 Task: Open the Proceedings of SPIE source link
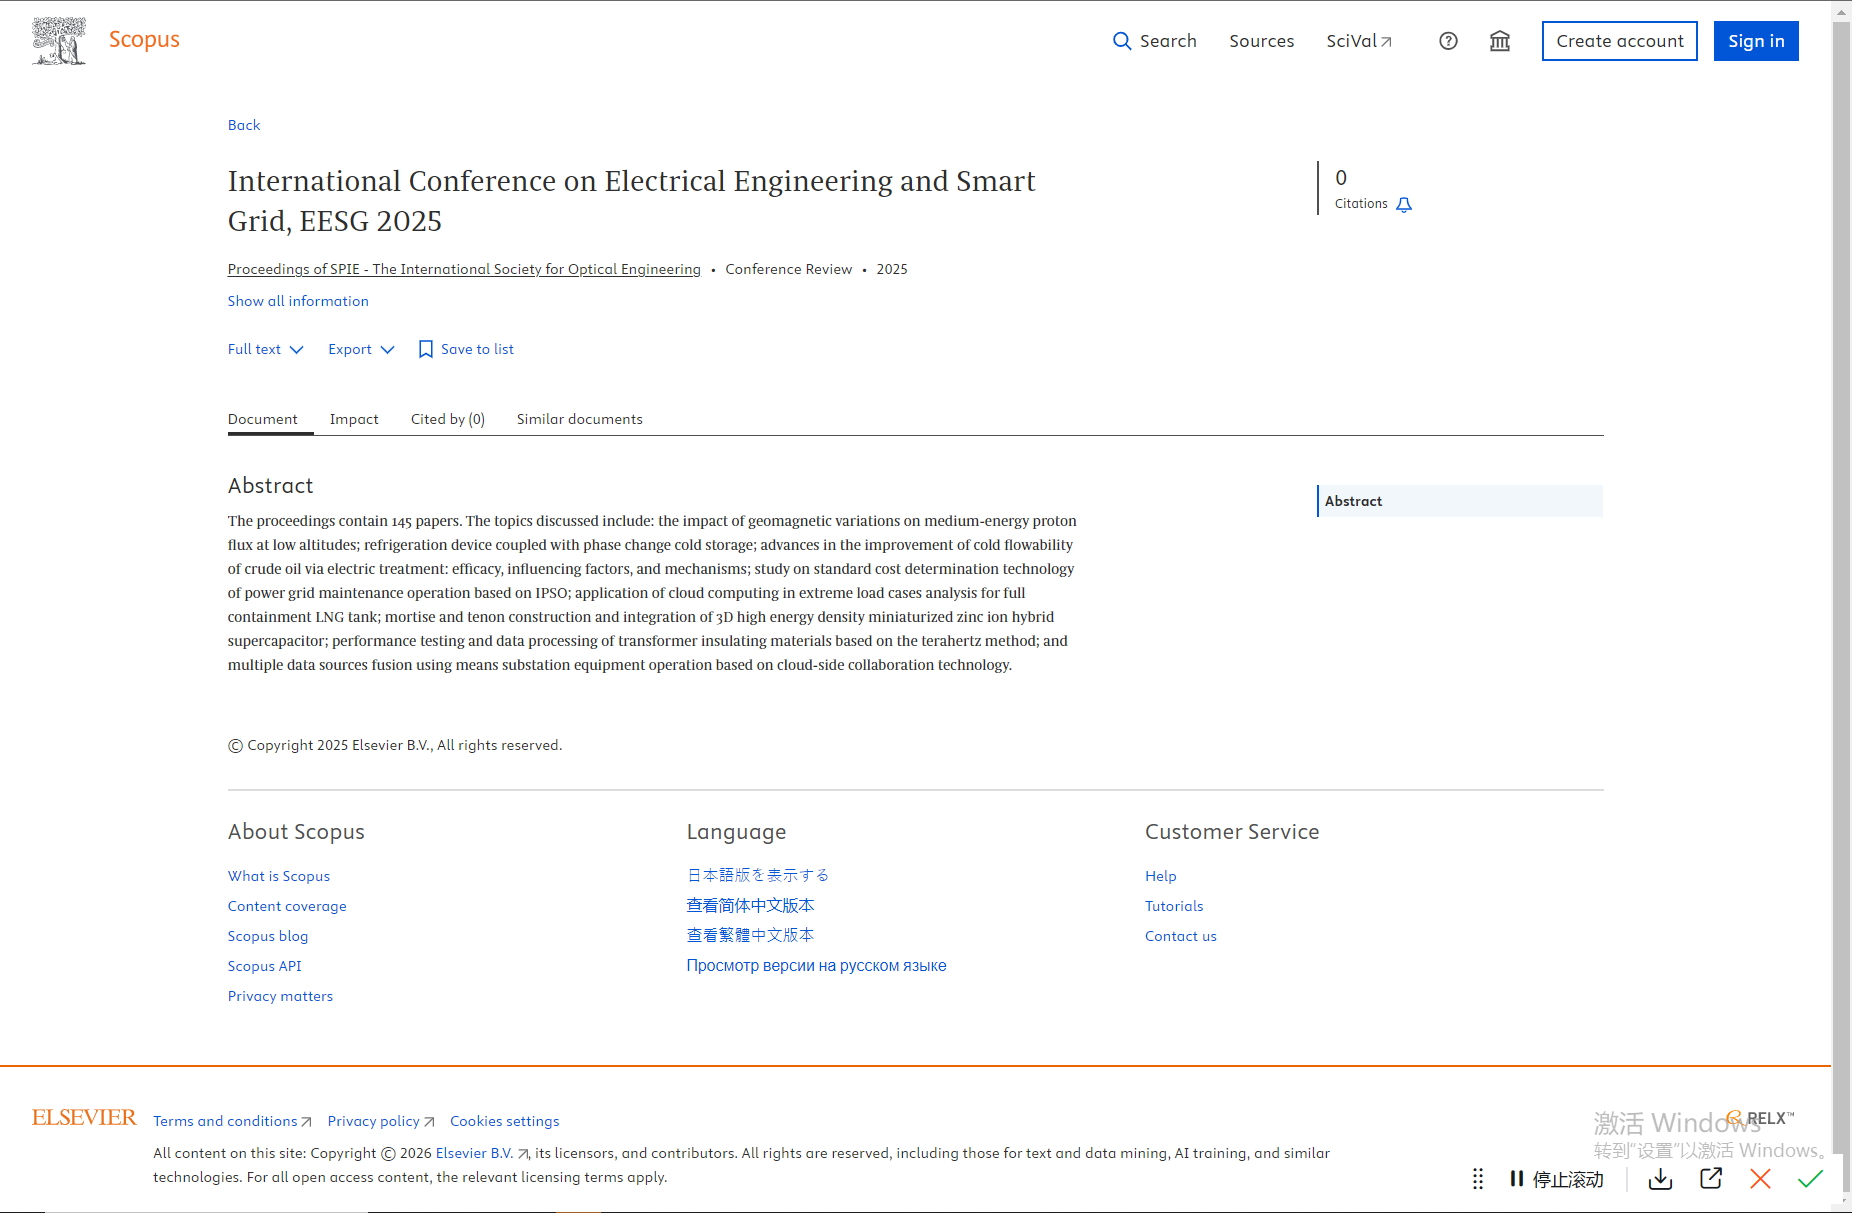[x=464, y=269]
